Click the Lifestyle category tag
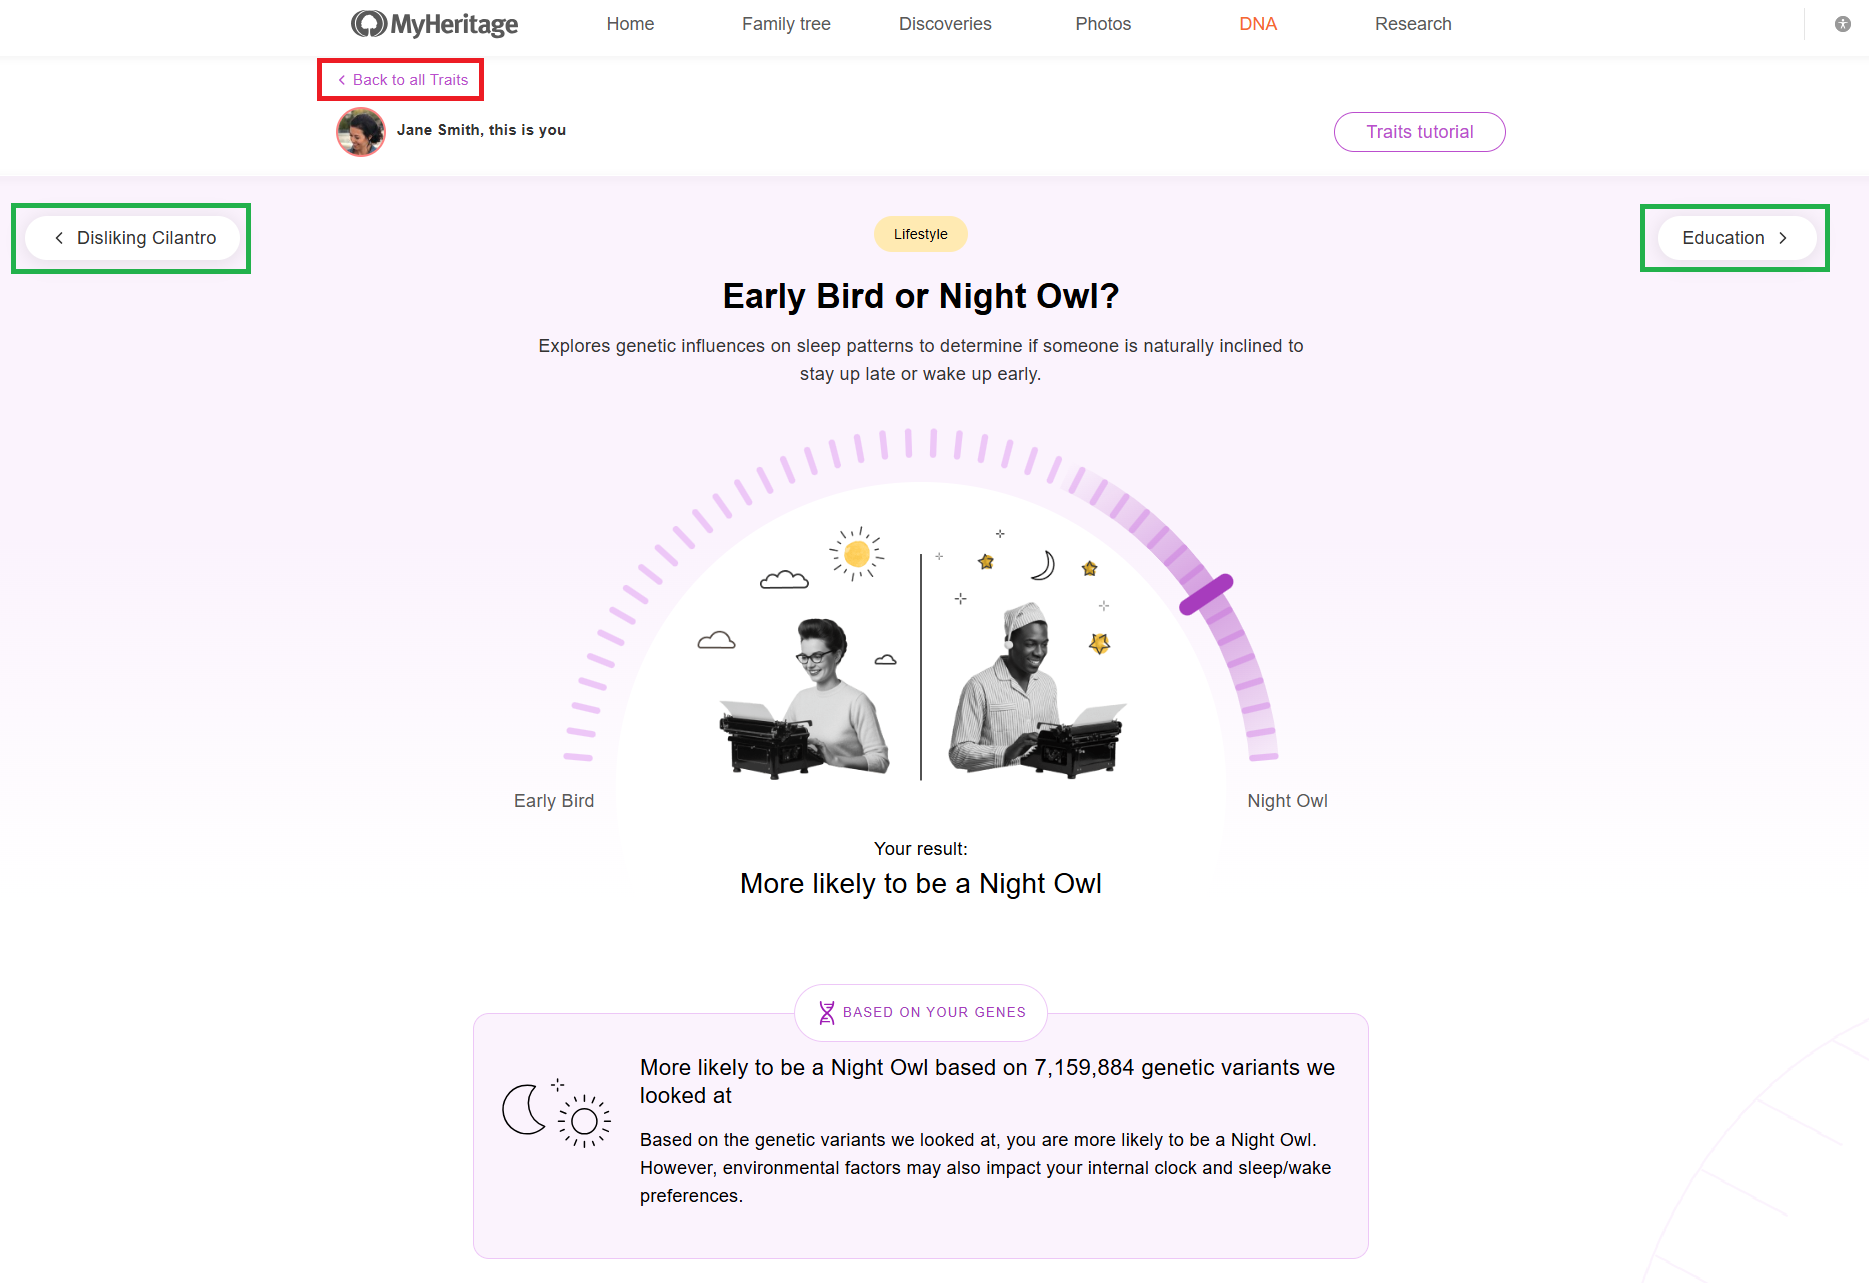This screenshot has width=1869, height=1283. point(920,234)
